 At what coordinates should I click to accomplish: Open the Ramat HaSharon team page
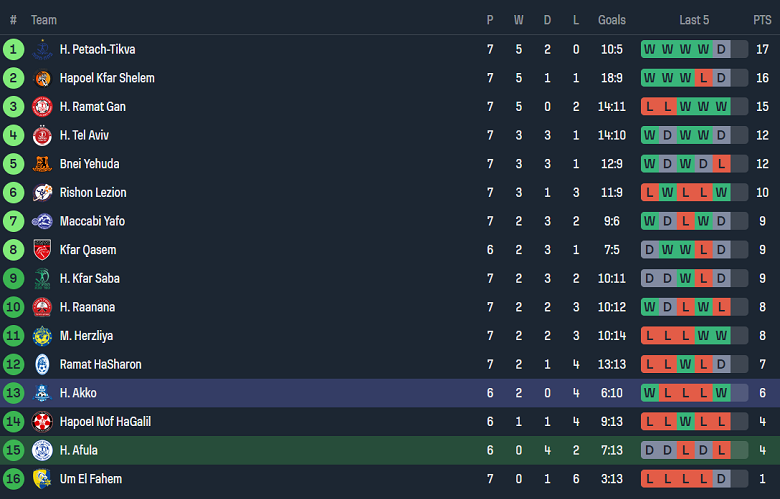tap(100, 364)
